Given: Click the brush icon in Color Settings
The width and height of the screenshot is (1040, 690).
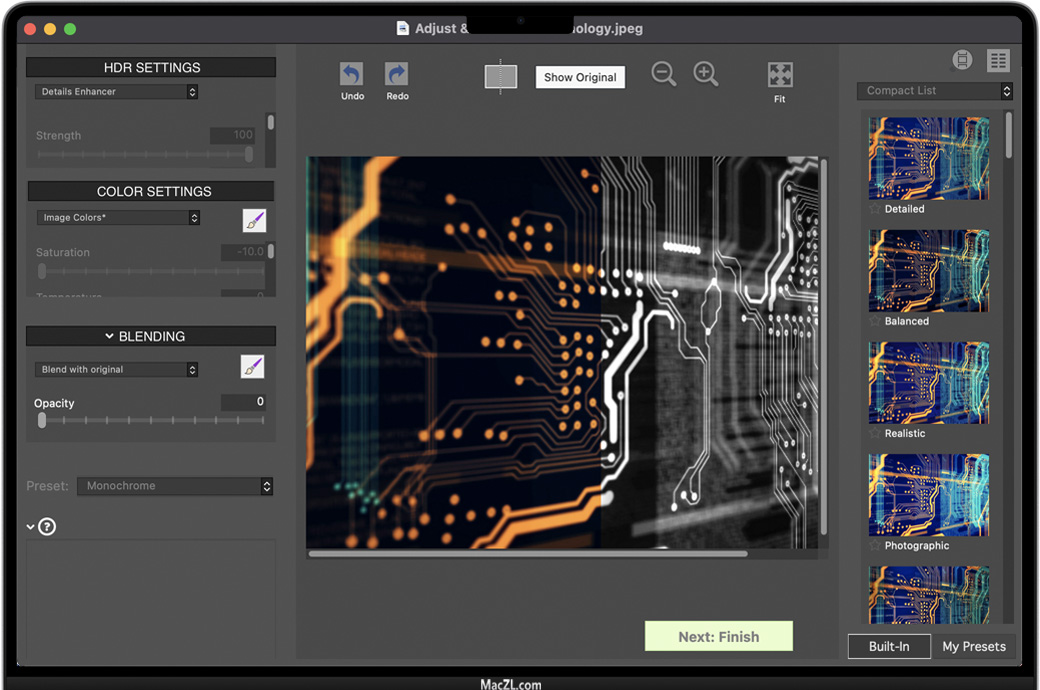Looking at the screenshot, I should (254, 221).
